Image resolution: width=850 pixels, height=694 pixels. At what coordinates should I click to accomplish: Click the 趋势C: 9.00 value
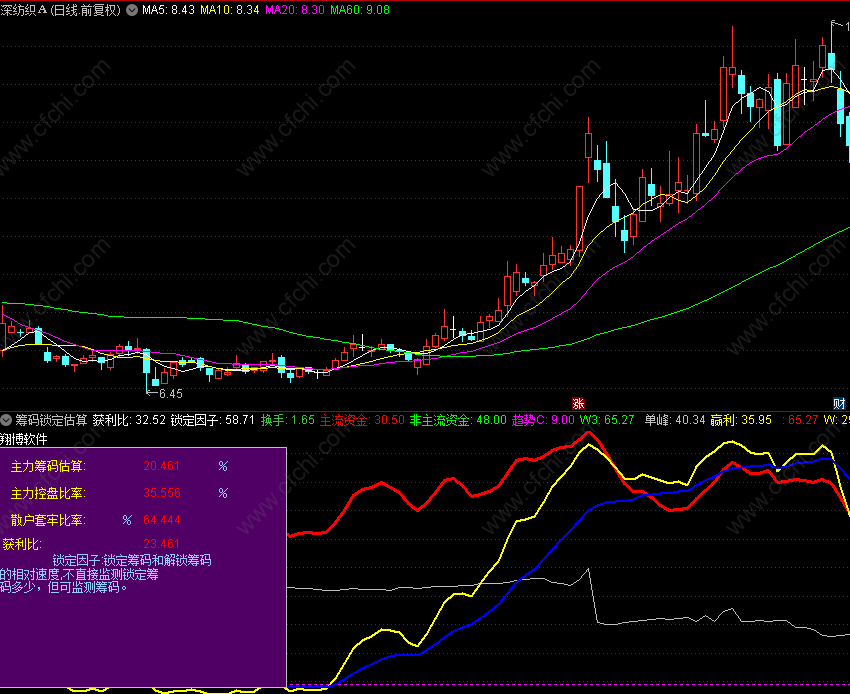point(543,420)
